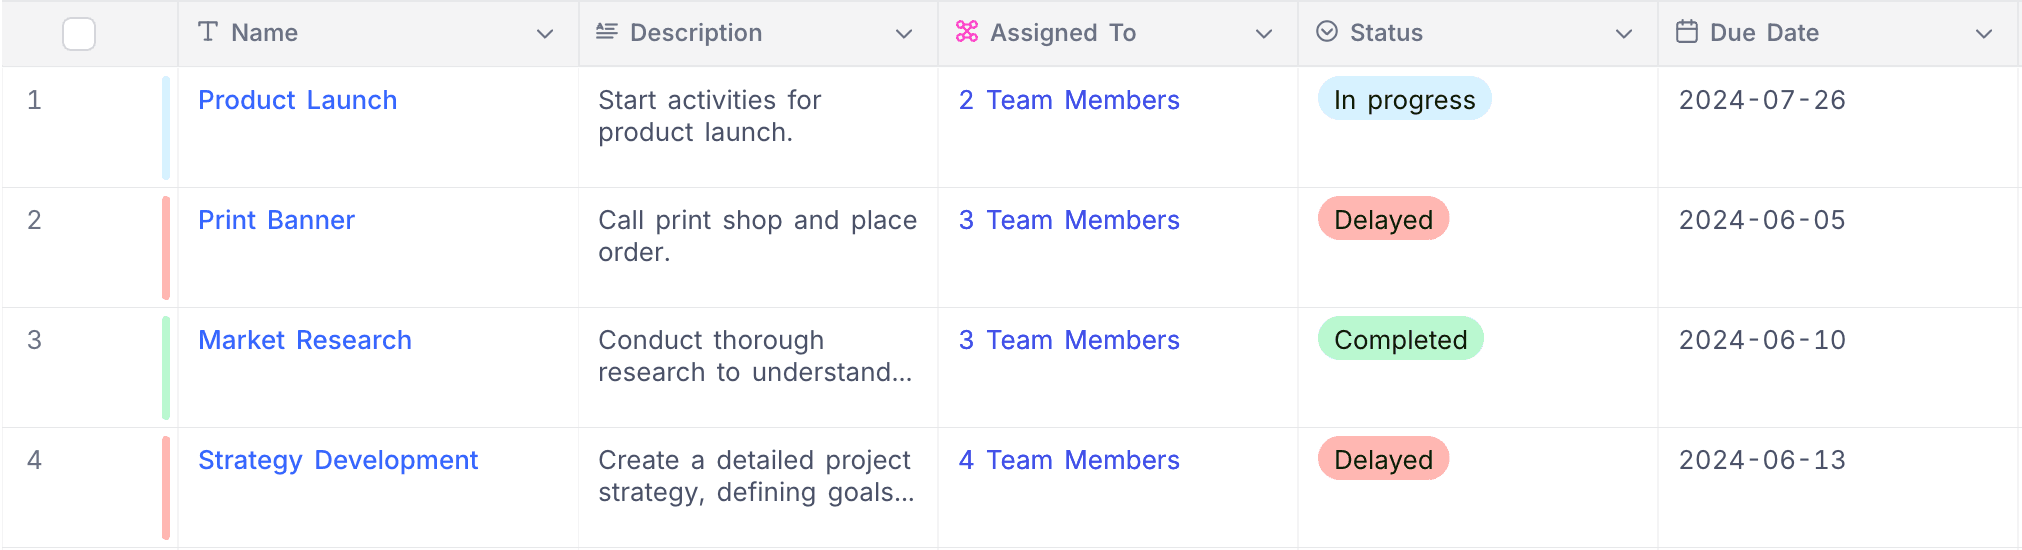The image size is (2022, 550).
Task: Click the text-type icon beside Name
Action: (x=208, y=32)
